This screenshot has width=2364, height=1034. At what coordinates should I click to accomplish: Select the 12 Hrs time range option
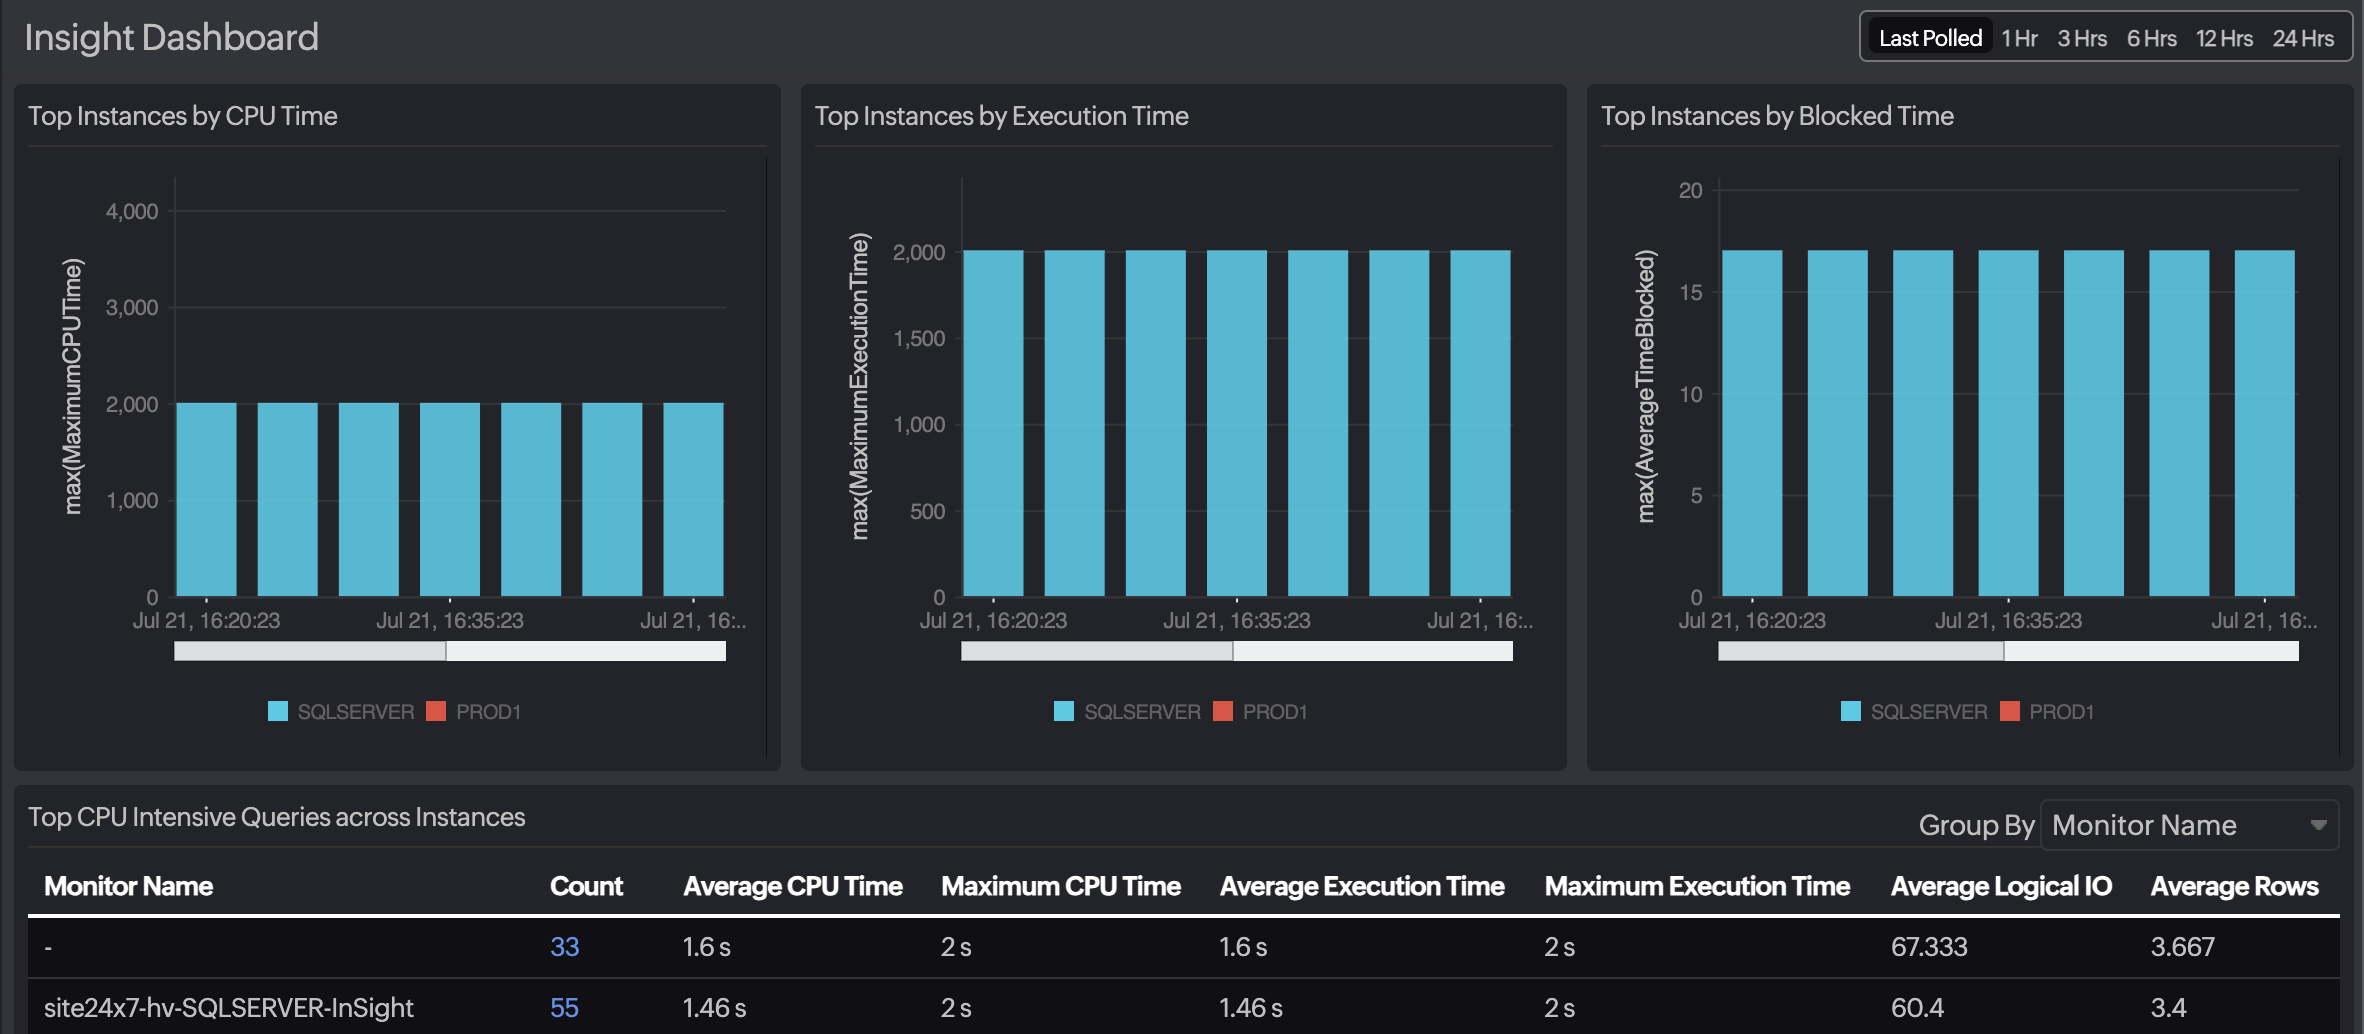tap(2224, 39)
